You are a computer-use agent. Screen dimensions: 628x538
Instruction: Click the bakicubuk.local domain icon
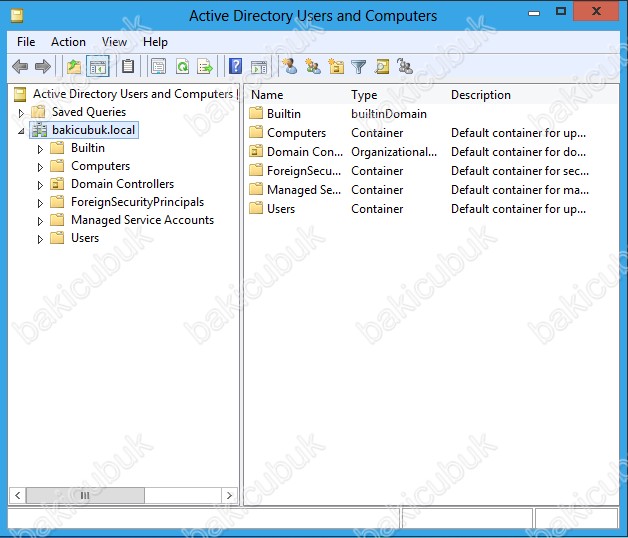click(39, 130)
